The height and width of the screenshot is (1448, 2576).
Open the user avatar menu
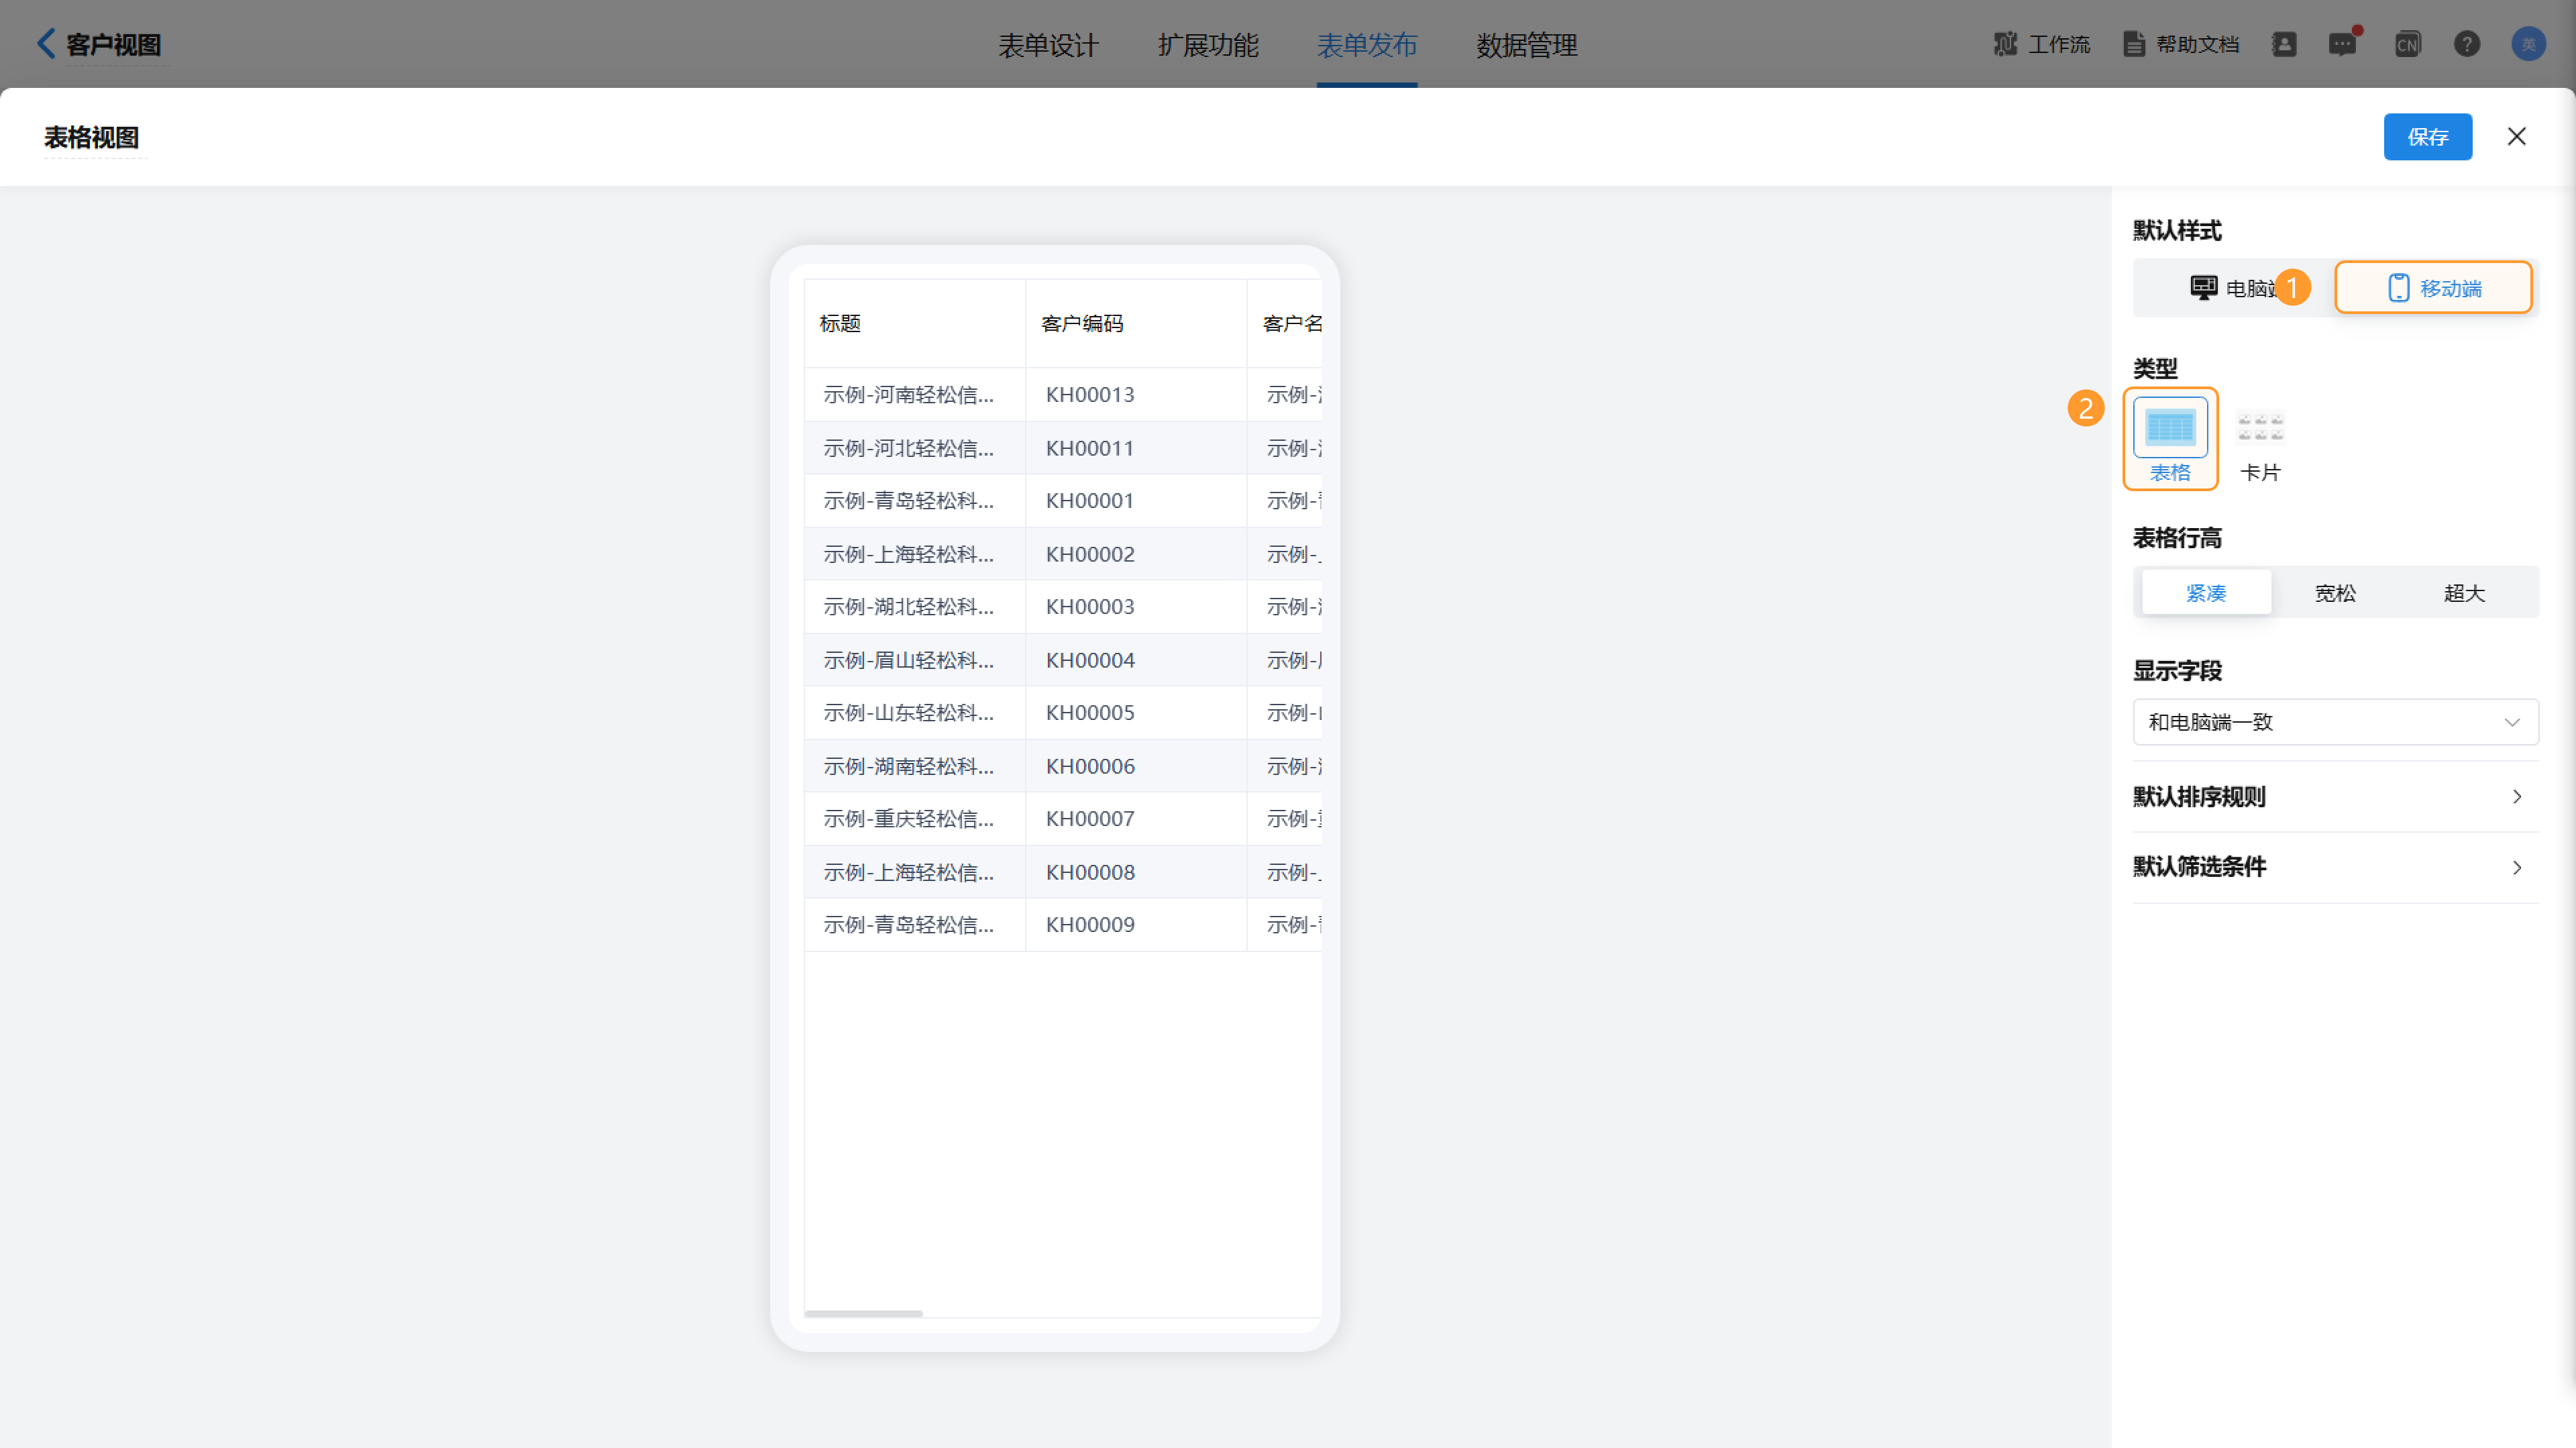pyautogui.click(x=2528, y=44)
